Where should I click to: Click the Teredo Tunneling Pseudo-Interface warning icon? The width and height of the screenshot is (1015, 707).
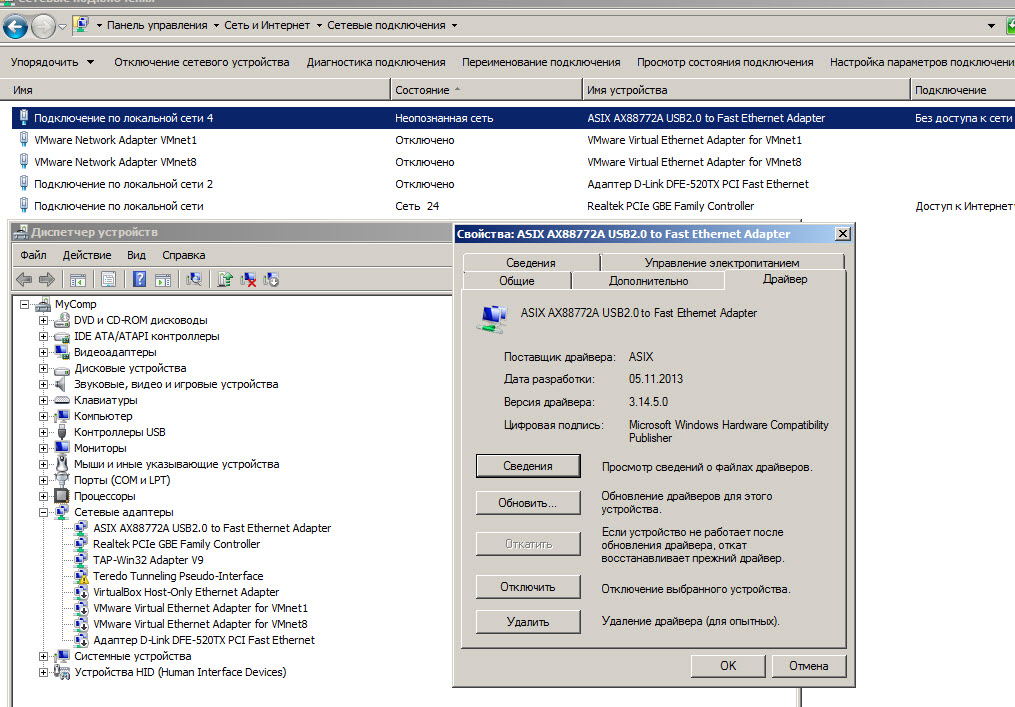82,576
